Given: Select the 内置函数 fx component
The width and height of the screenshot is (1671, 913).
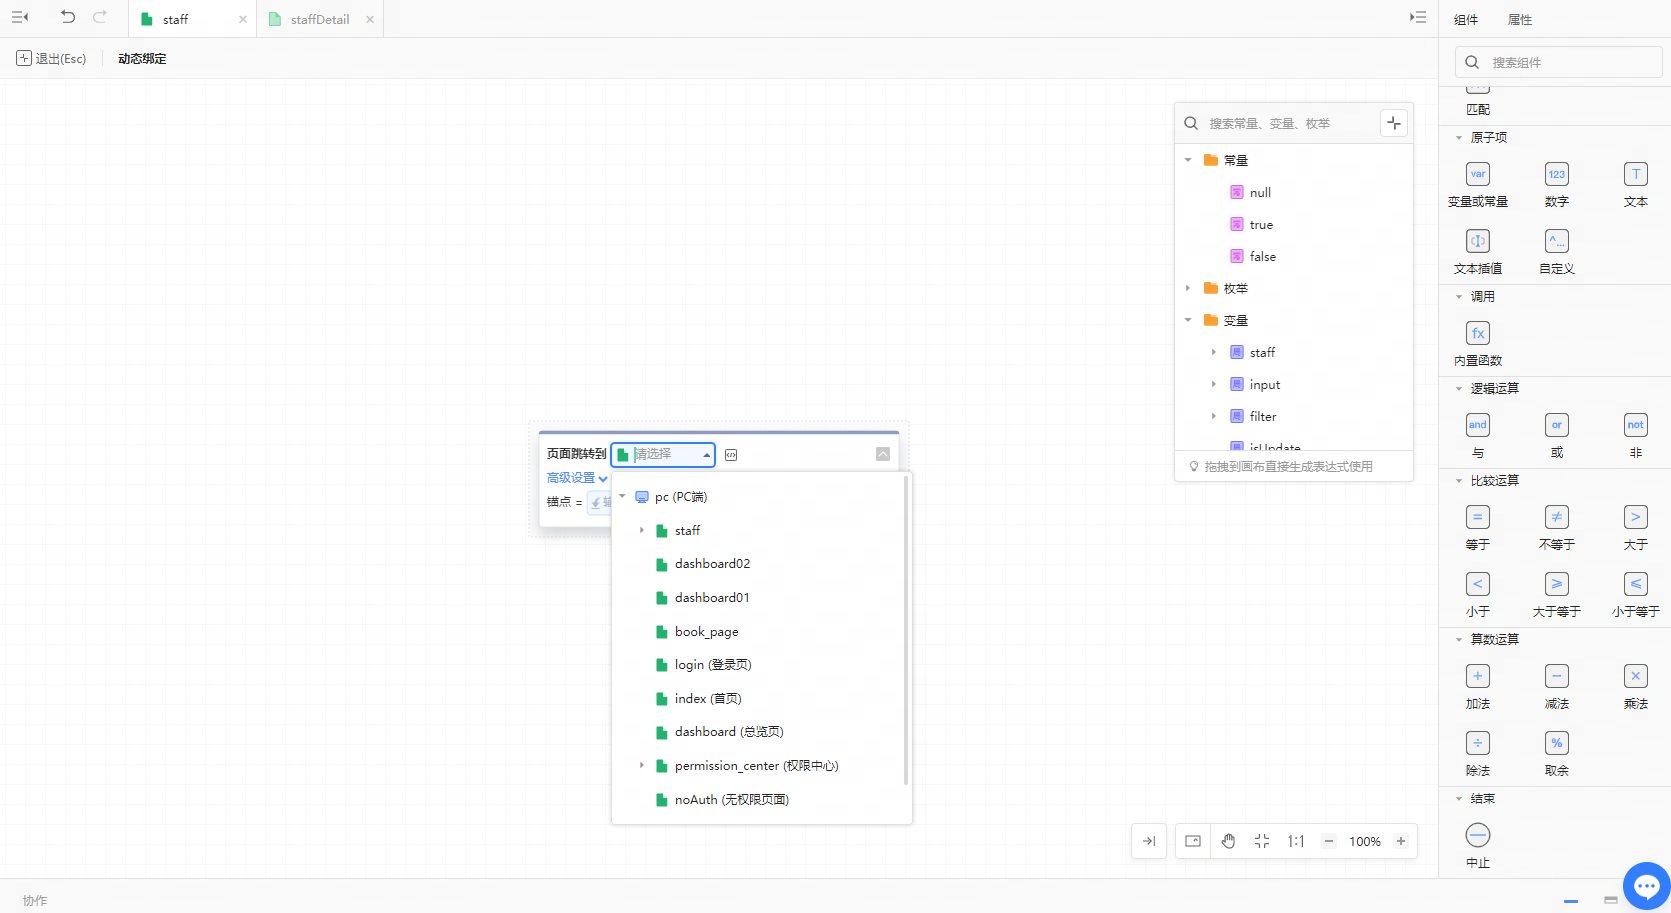Looking at the screenshot, I should click(x=1478, y=333).
